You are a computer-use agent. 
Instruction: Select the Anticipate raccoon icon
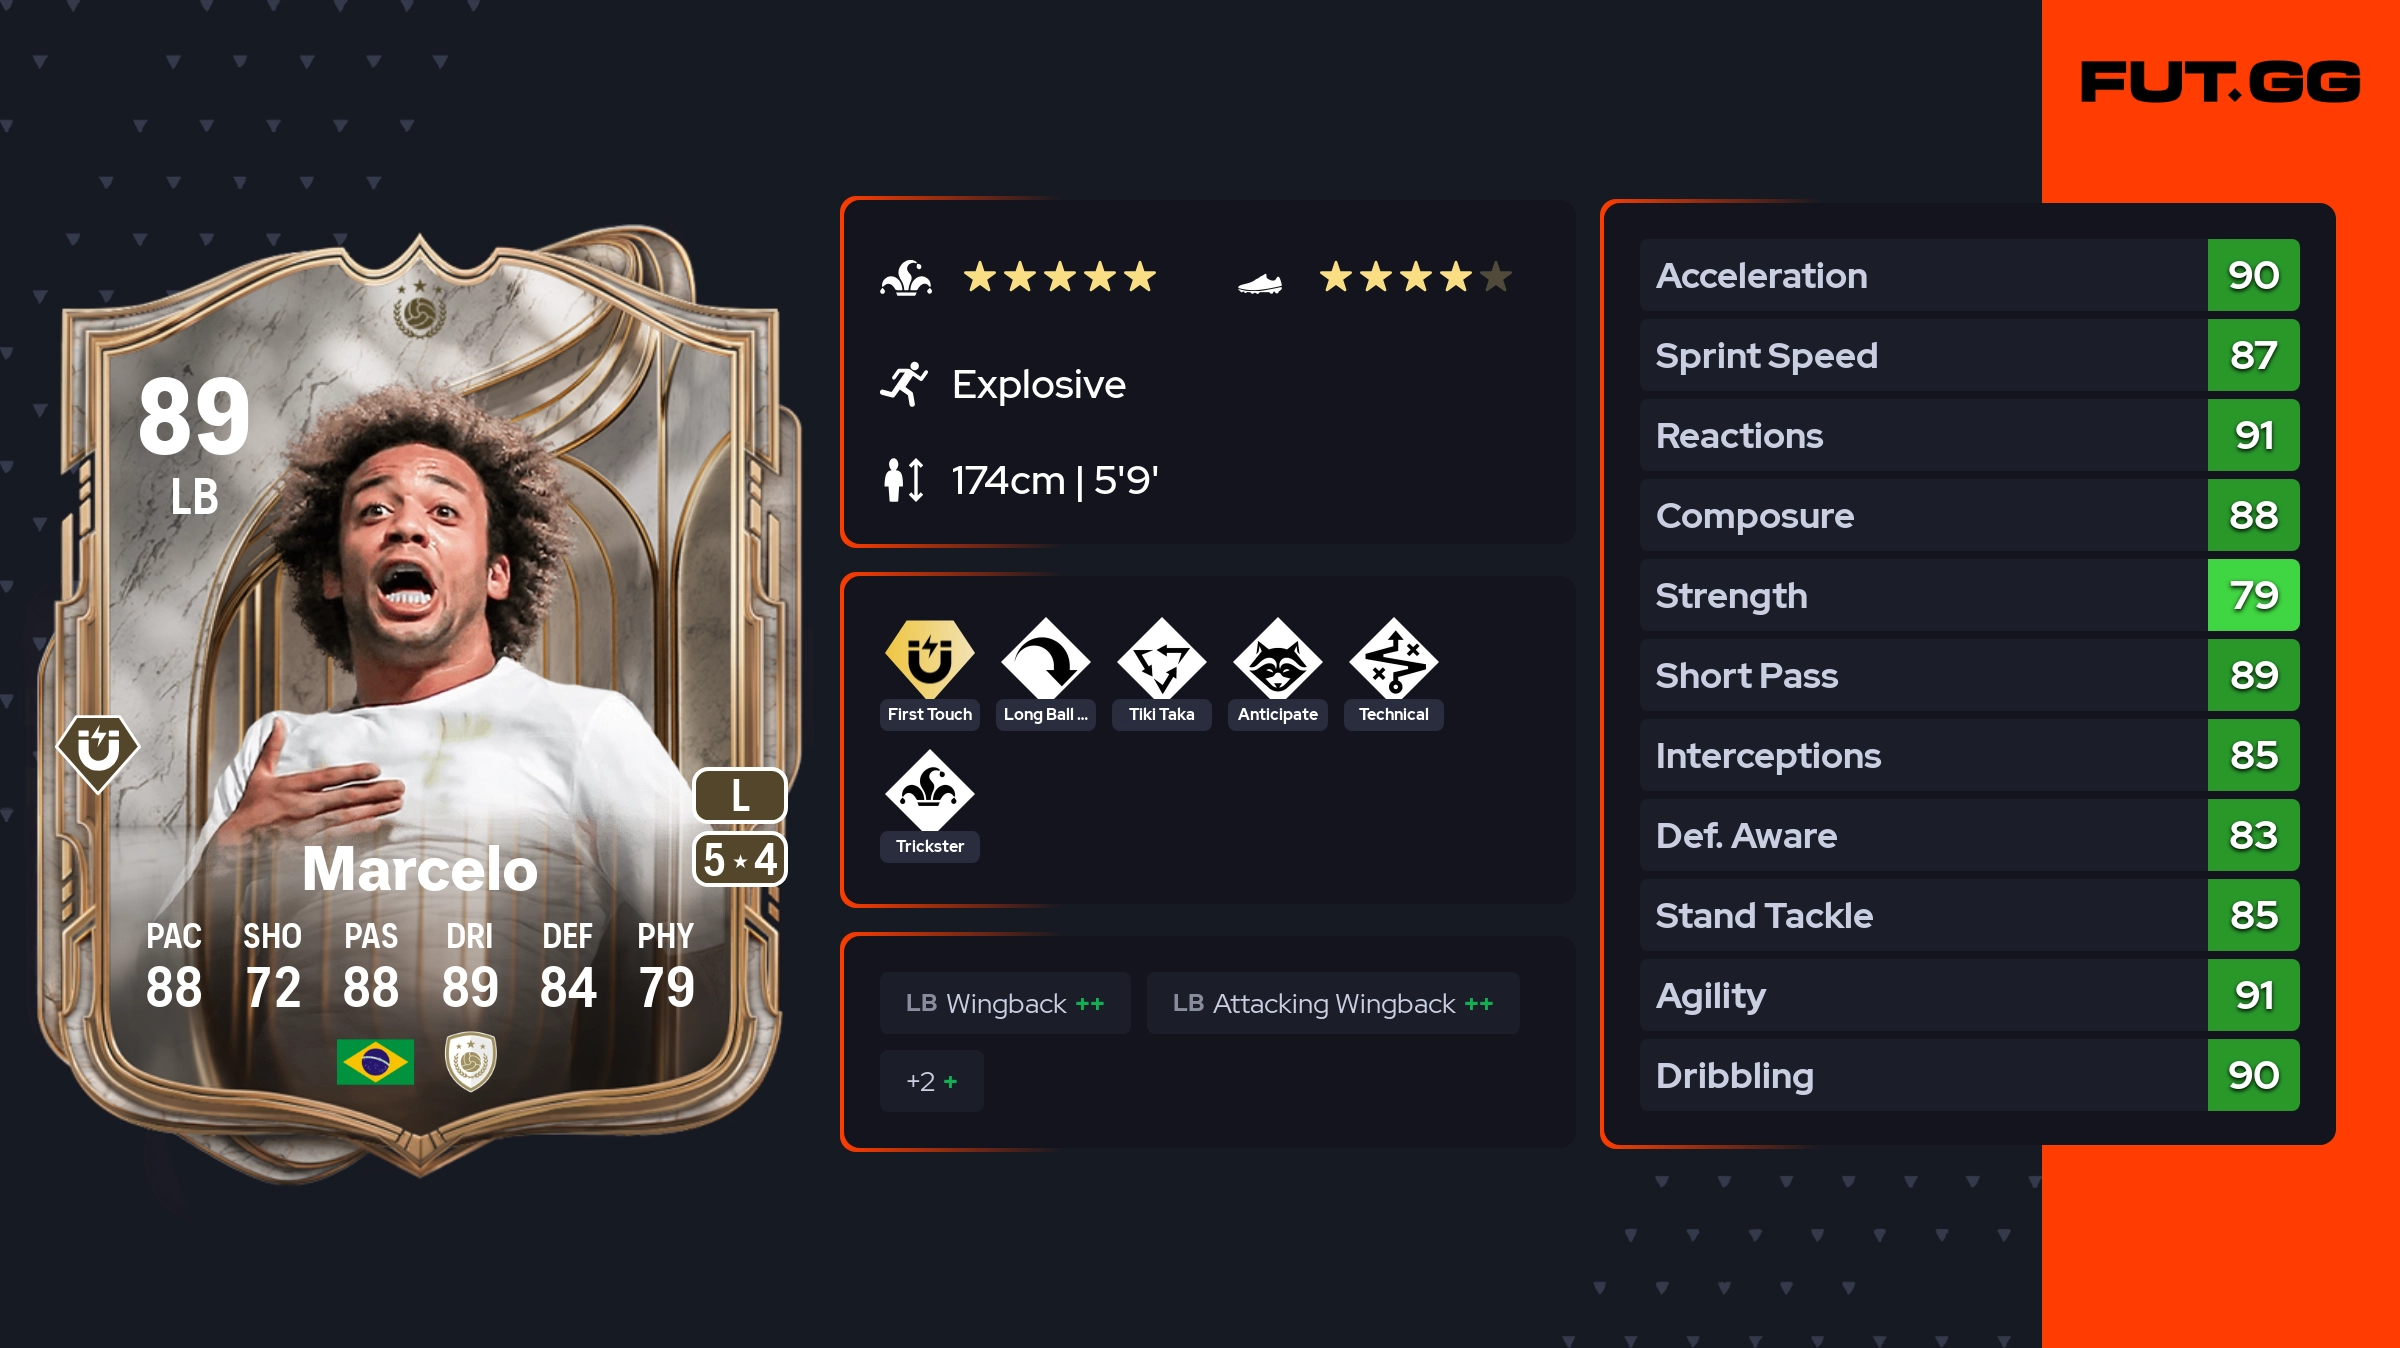click(x=1277, y=659)
